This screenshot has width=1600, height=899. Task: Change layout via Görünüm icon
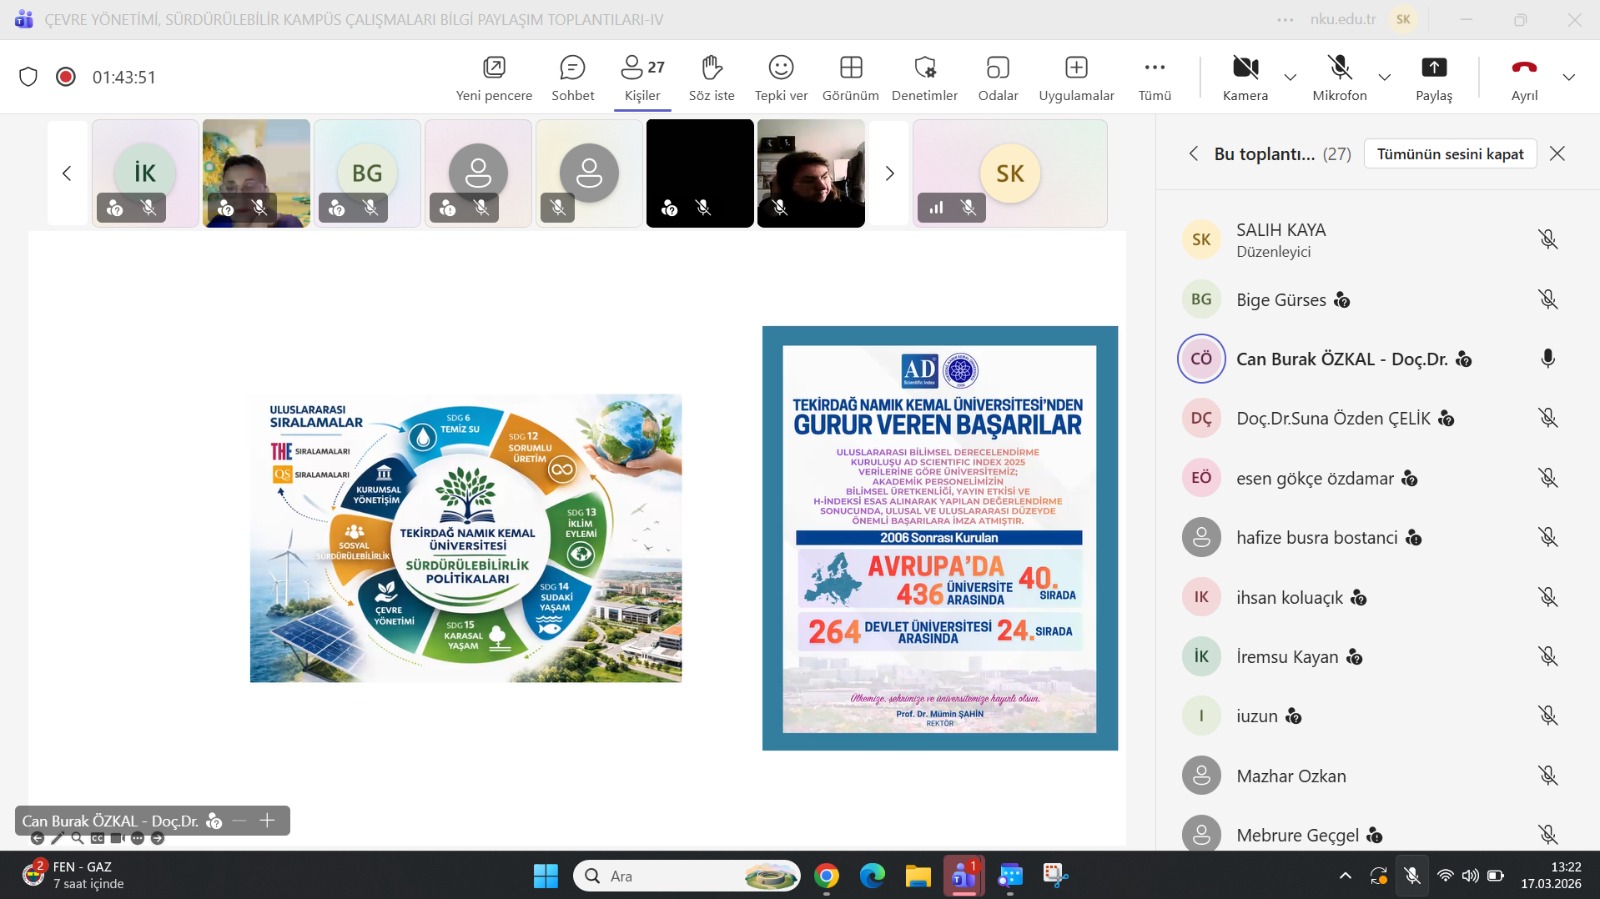click(x=850, y=68)
